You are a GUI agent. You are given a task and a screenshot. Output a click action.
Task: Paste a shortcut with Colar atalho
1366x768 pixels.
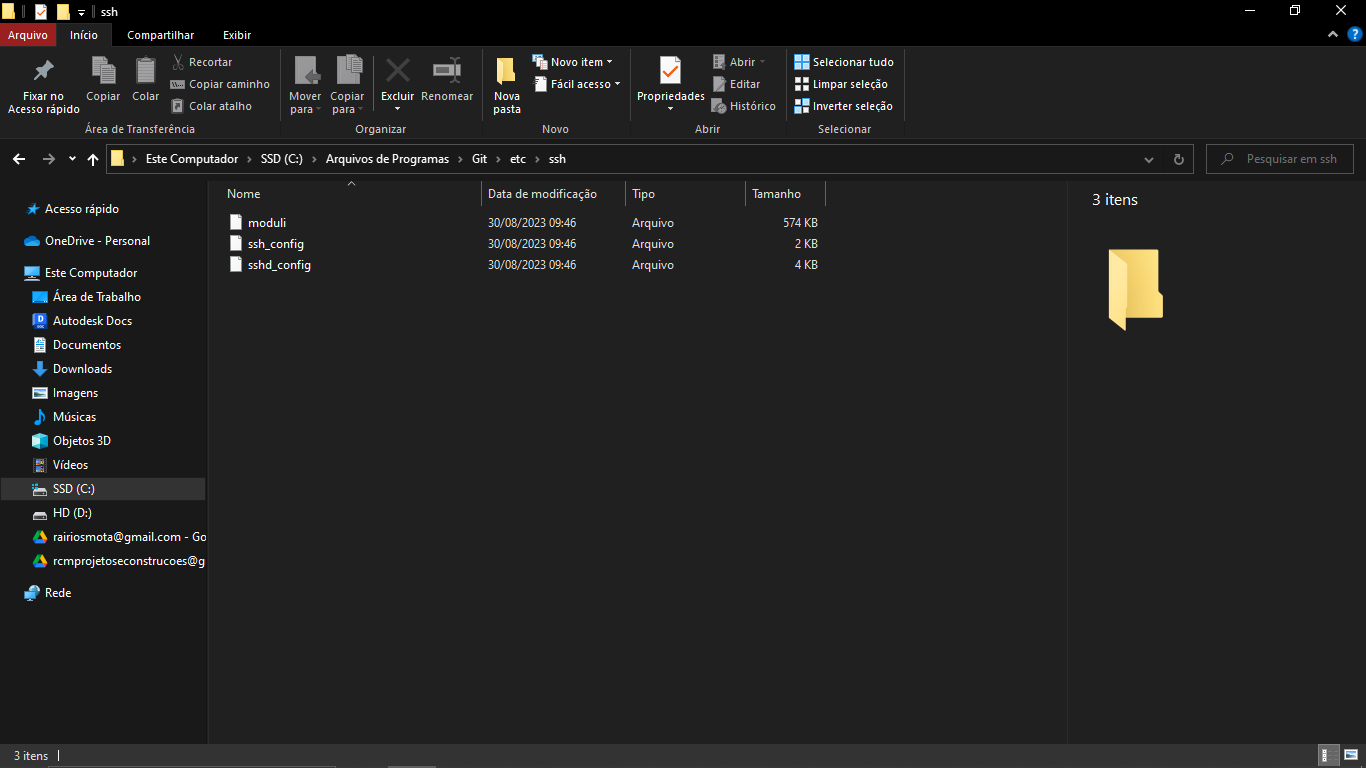click(211, 106)
